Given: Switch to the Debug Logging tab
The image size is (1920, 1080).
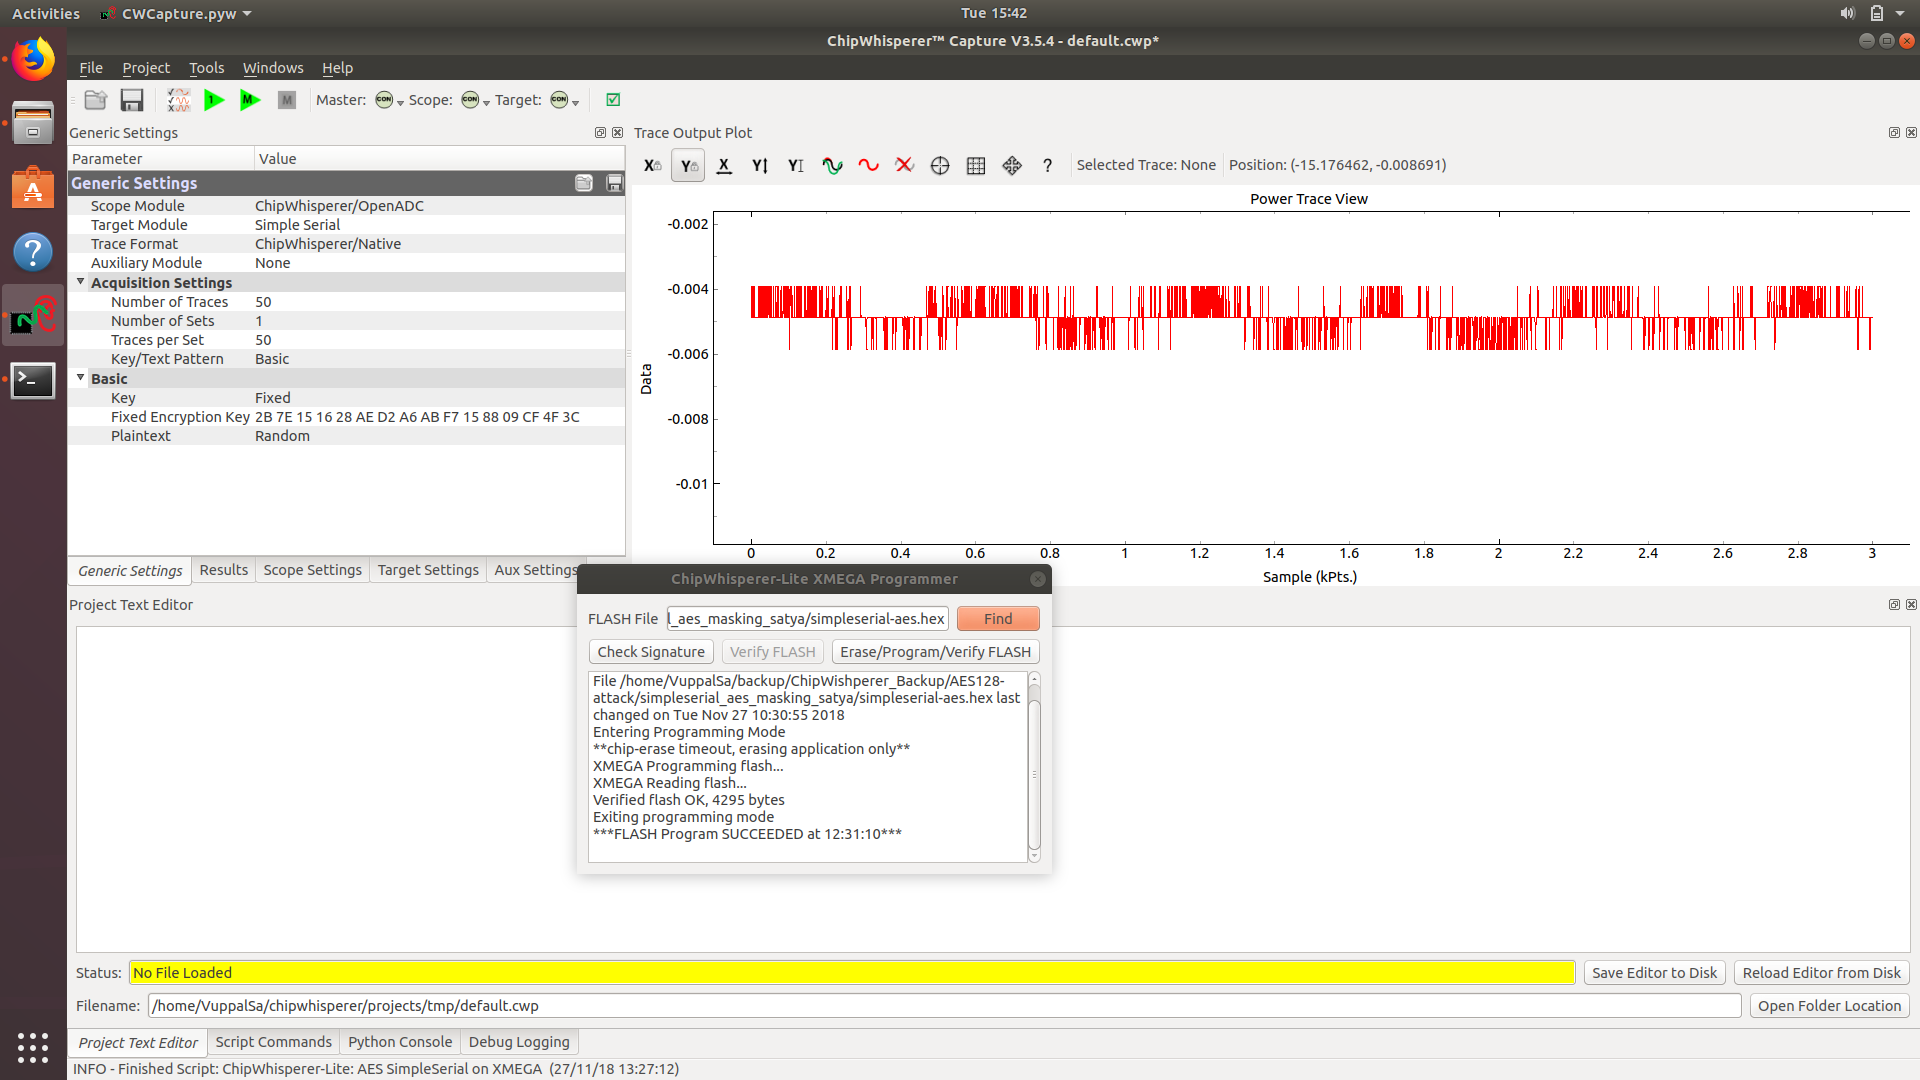Looking at the screenshot, I should coord(519,1042).
